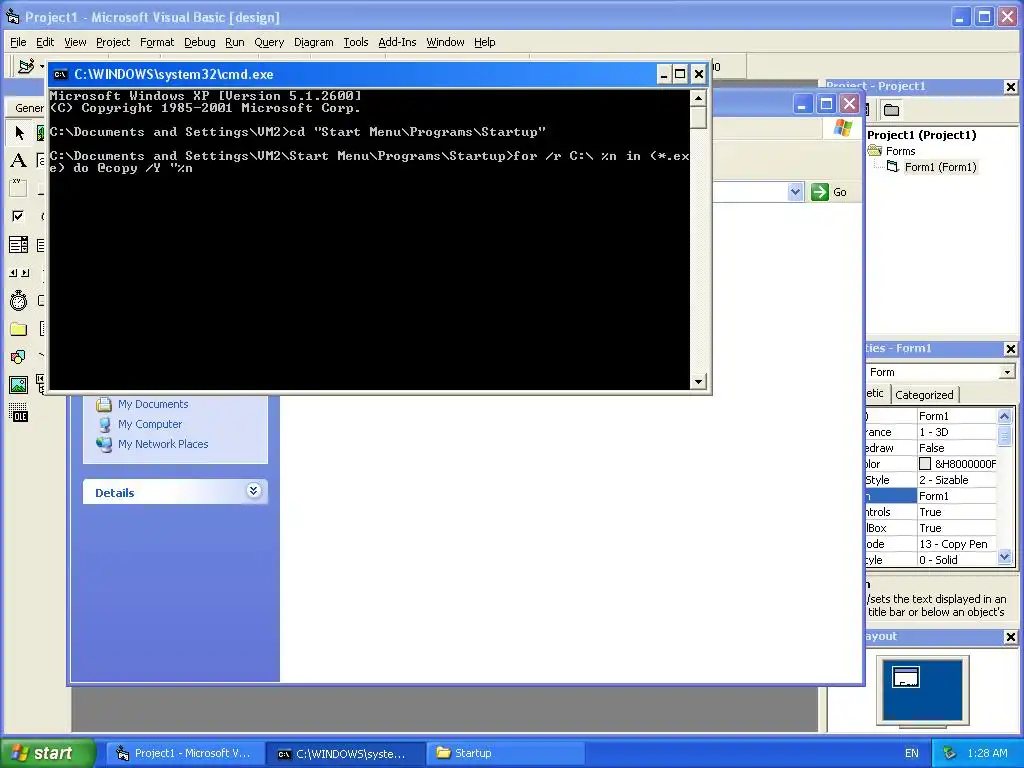Select the CheckBox control tool

click(x=19, y=216)
